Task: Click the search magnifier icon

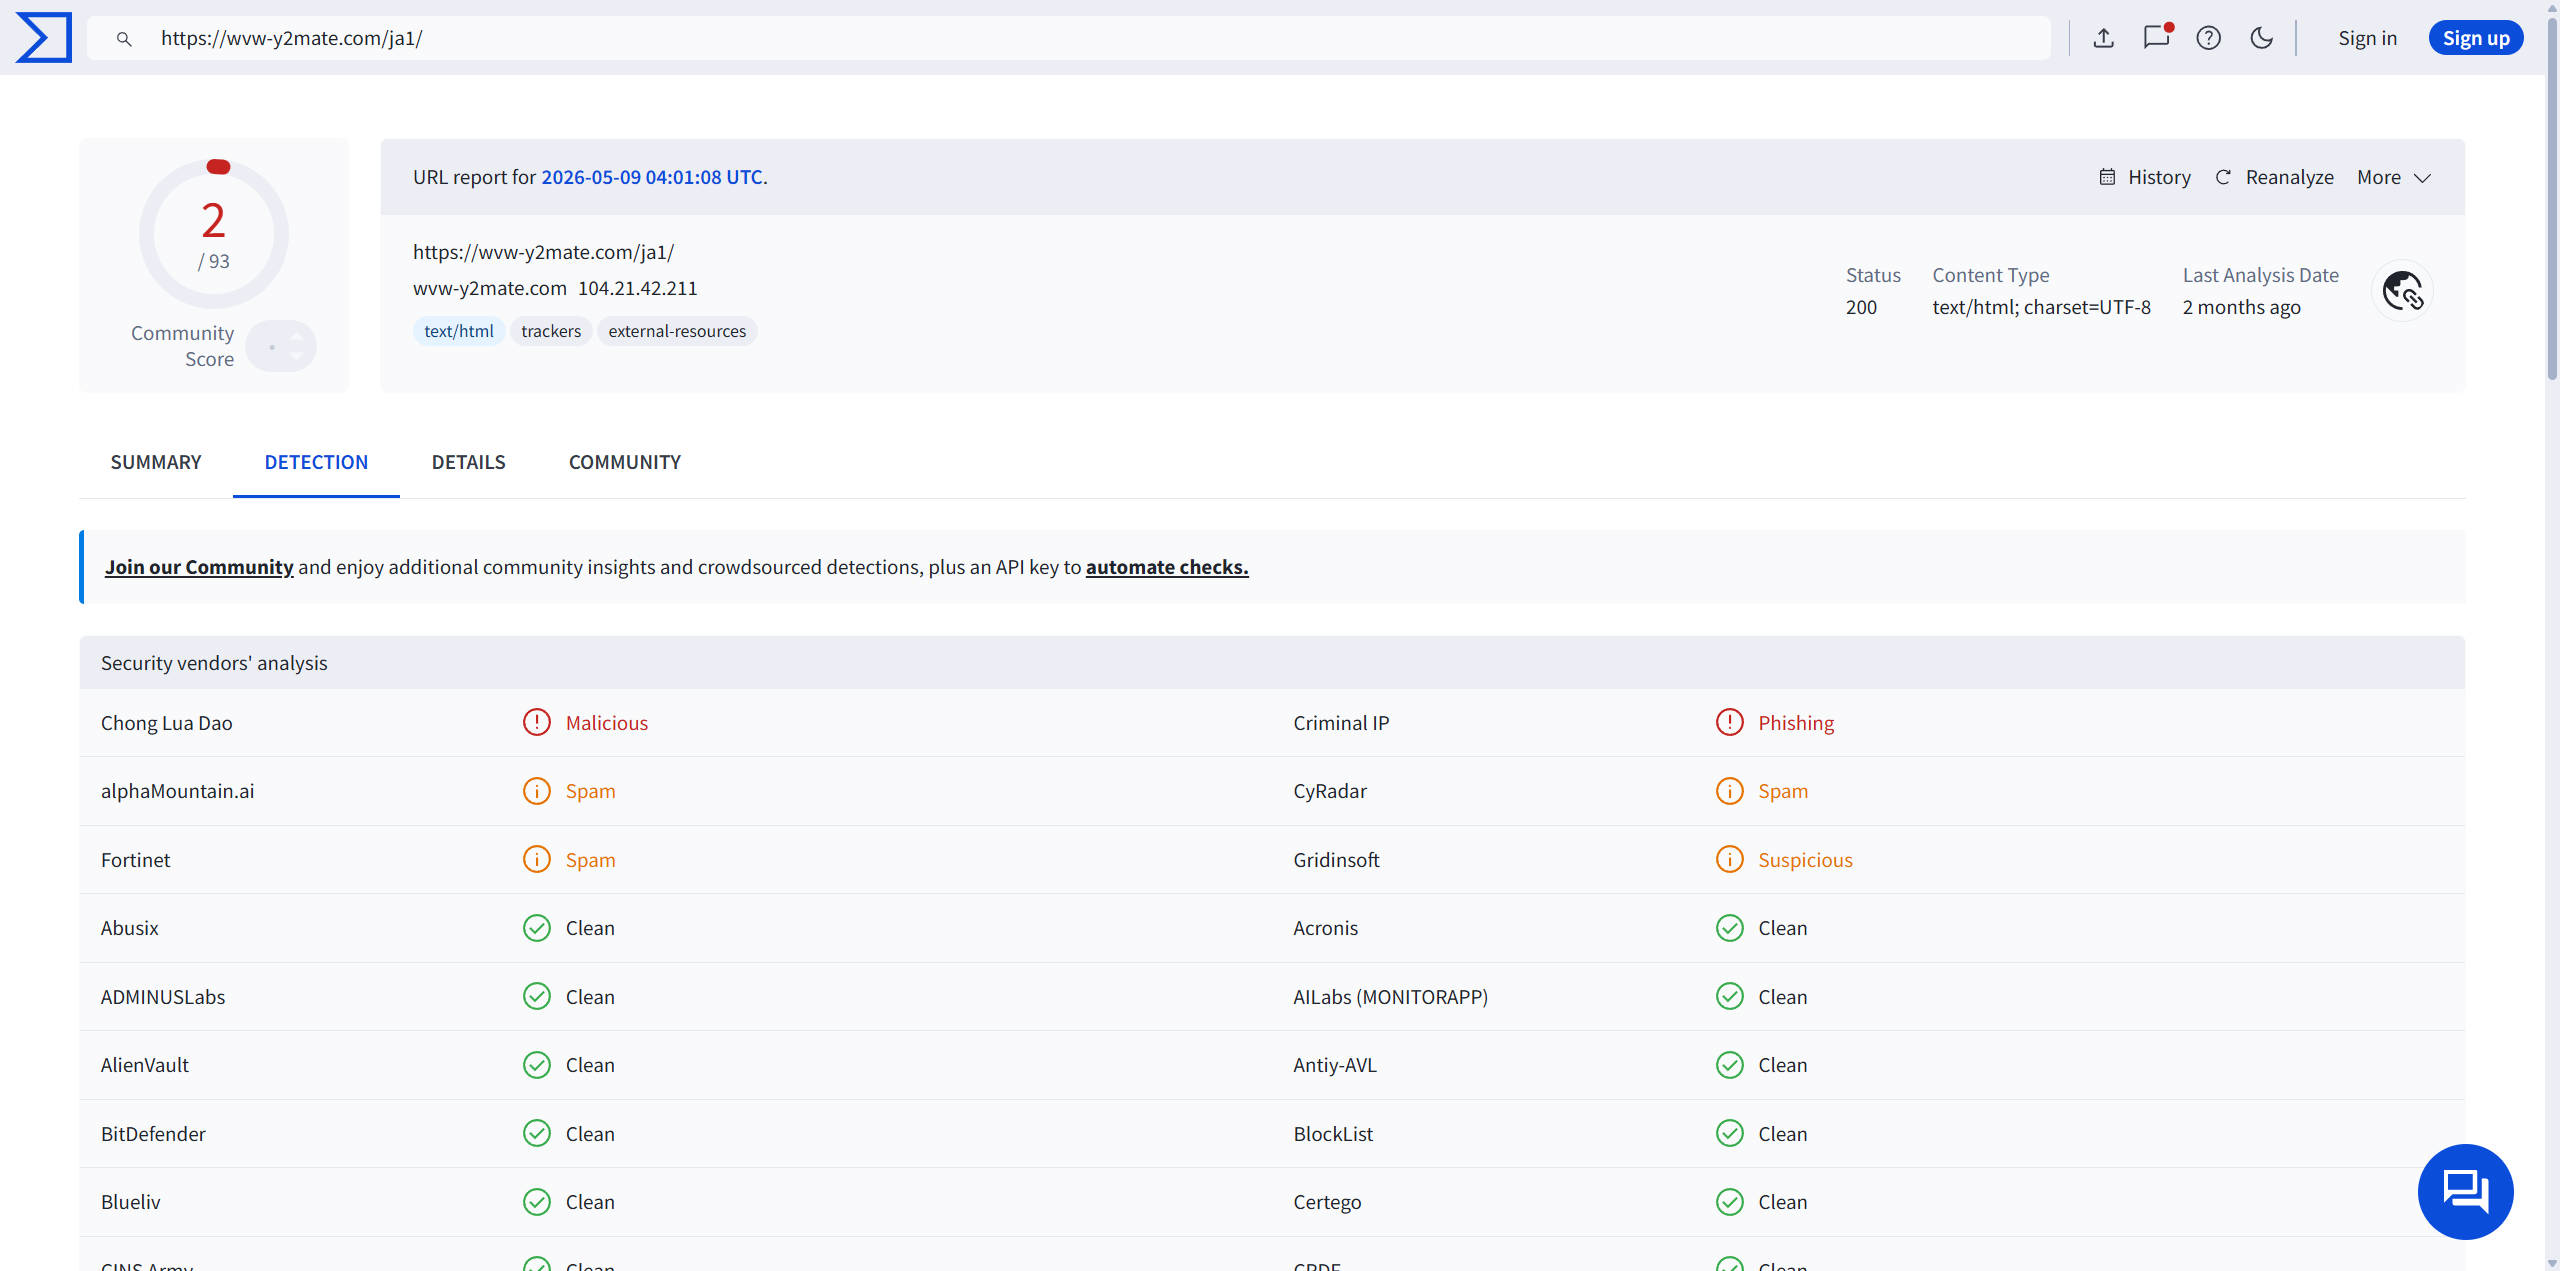Action: tap(124, 39)
